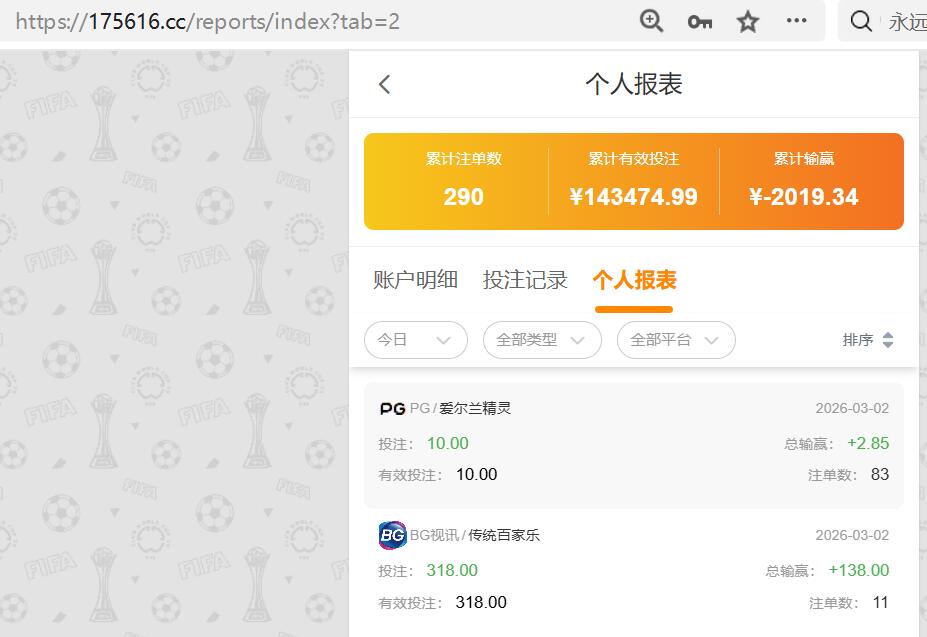Click the zoom magnifier icon in address bar

point(651,20)
